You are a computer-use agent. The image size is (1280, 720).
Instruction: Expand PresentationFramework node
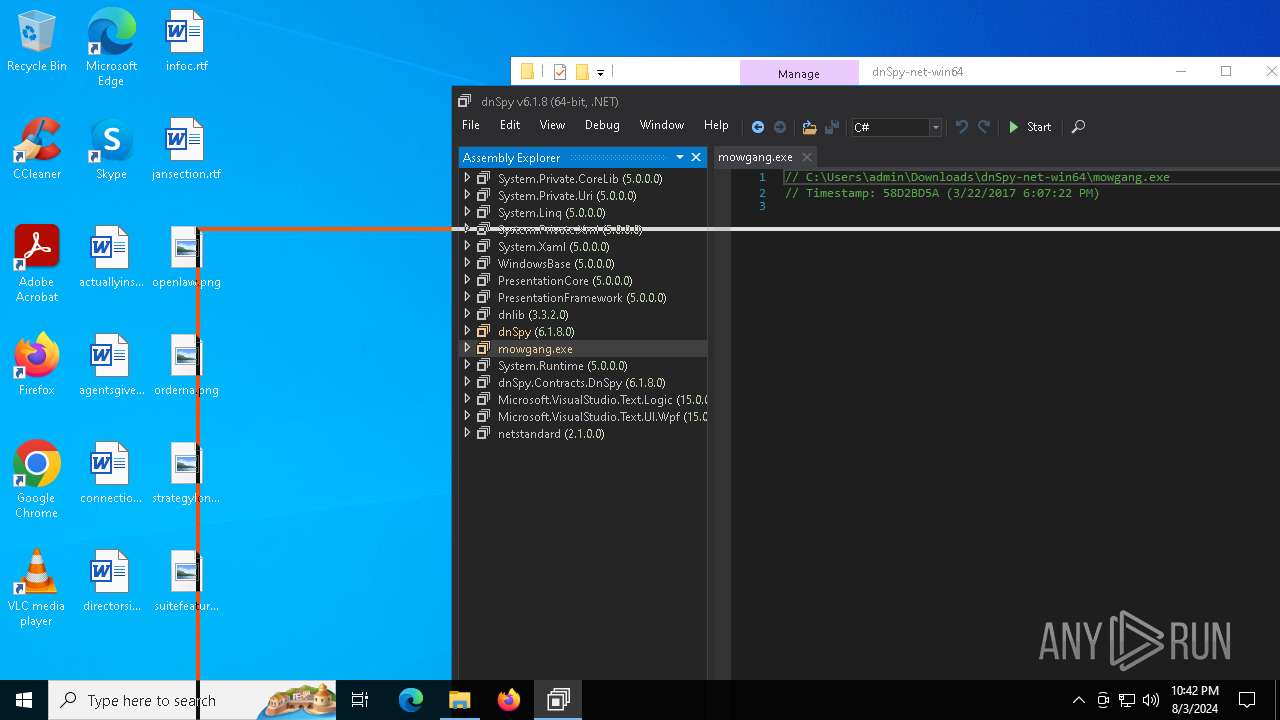467,297
